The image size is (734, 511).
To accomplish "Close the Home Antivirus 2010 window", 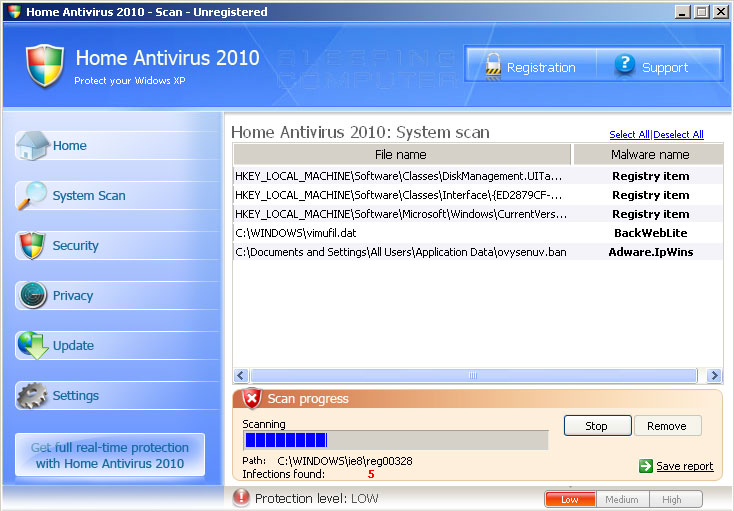I will coord(721,12).
